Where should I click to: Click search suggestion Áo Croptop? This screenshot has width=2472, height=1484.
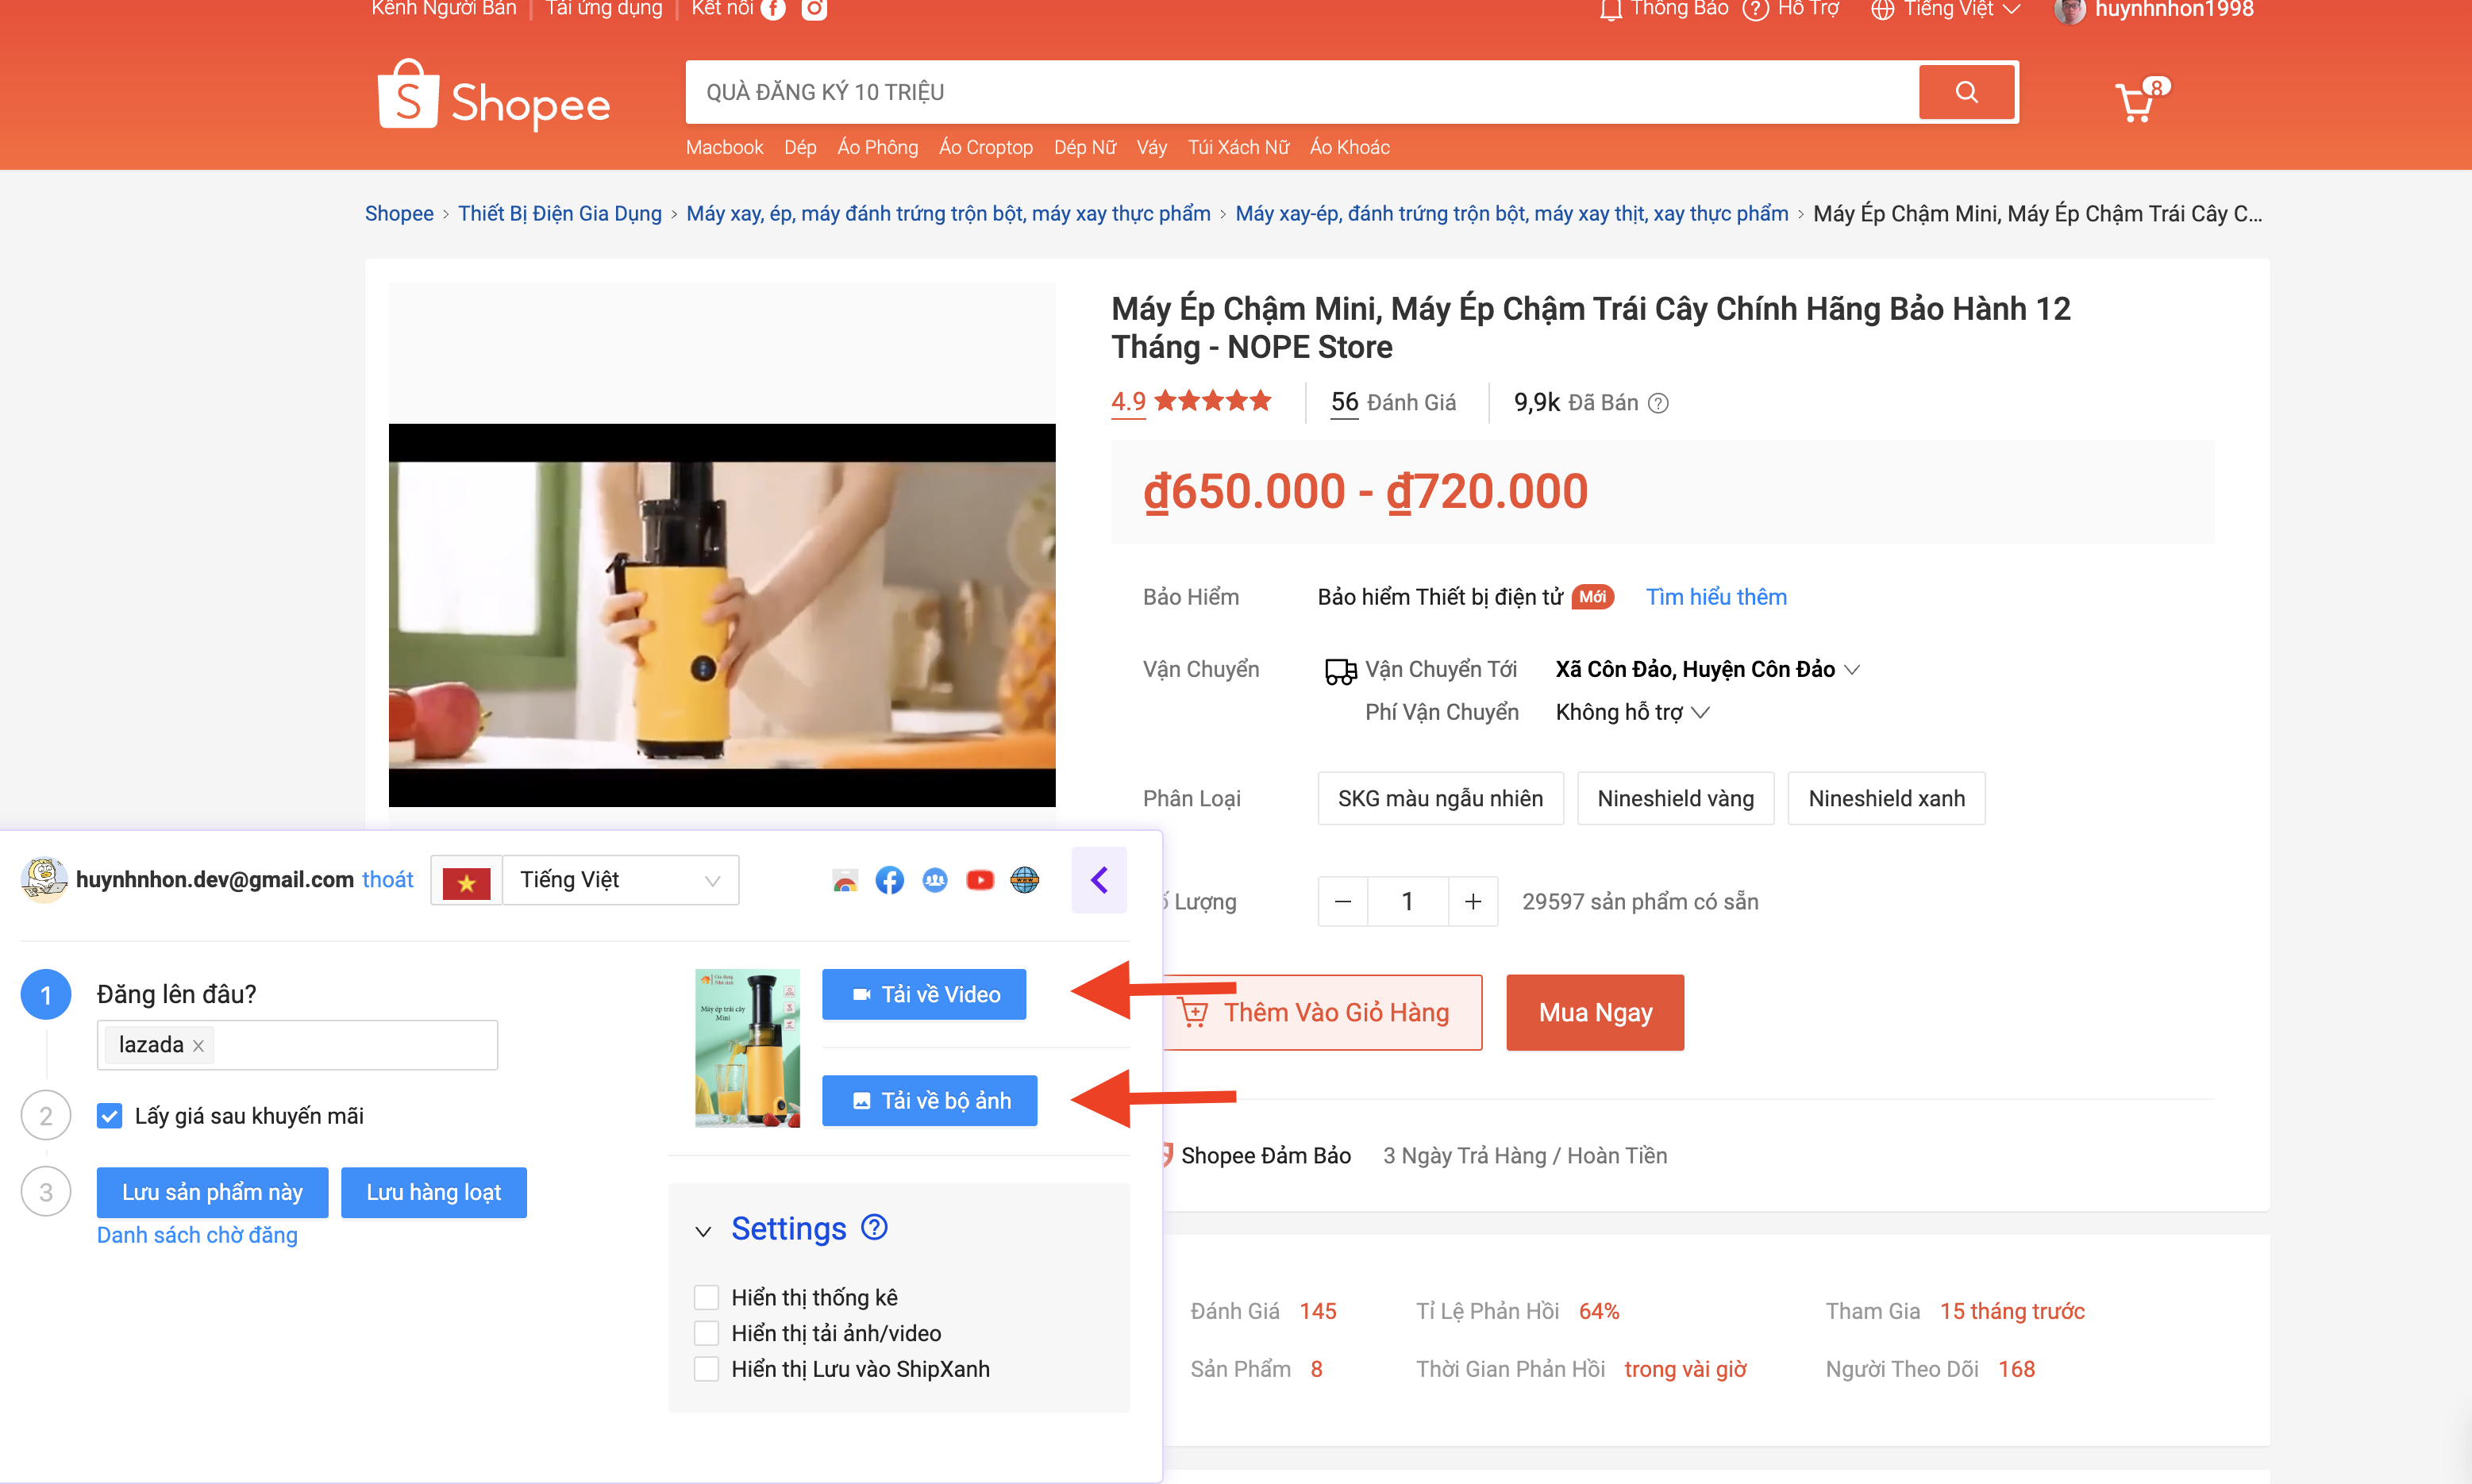pos(985,148)
